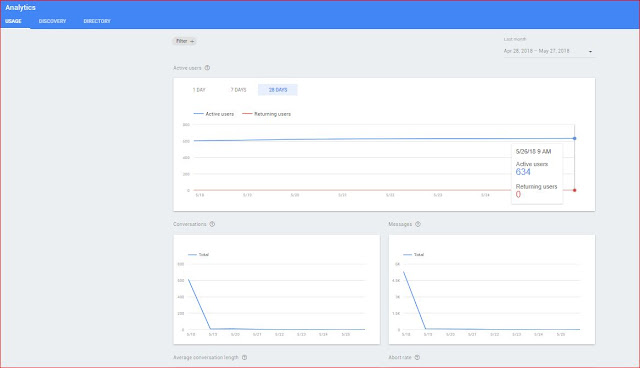This screenshot has height=368, width=640.
Task: Show help for Messages
Action: (418, 224)
